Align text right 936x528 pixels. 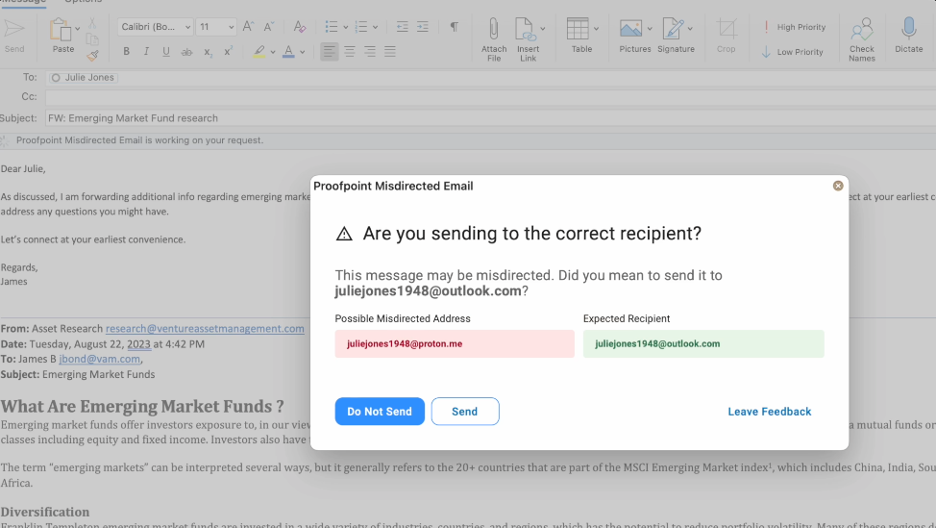(x=370, y=52)
